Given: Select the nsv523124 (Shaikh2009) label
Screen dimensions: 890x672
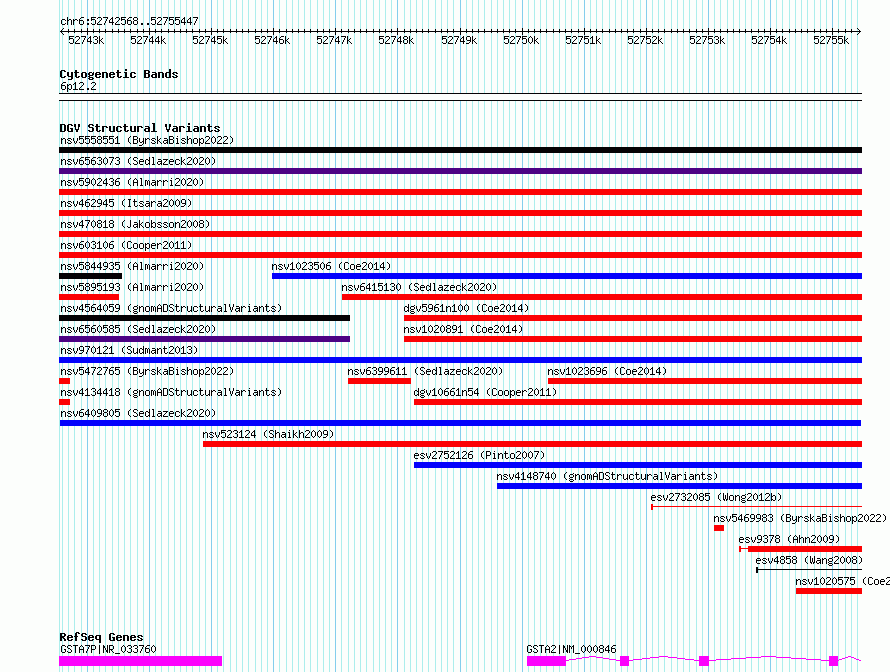Looking at the screenshot, I should pyautogui.click(x=268, y=434).
